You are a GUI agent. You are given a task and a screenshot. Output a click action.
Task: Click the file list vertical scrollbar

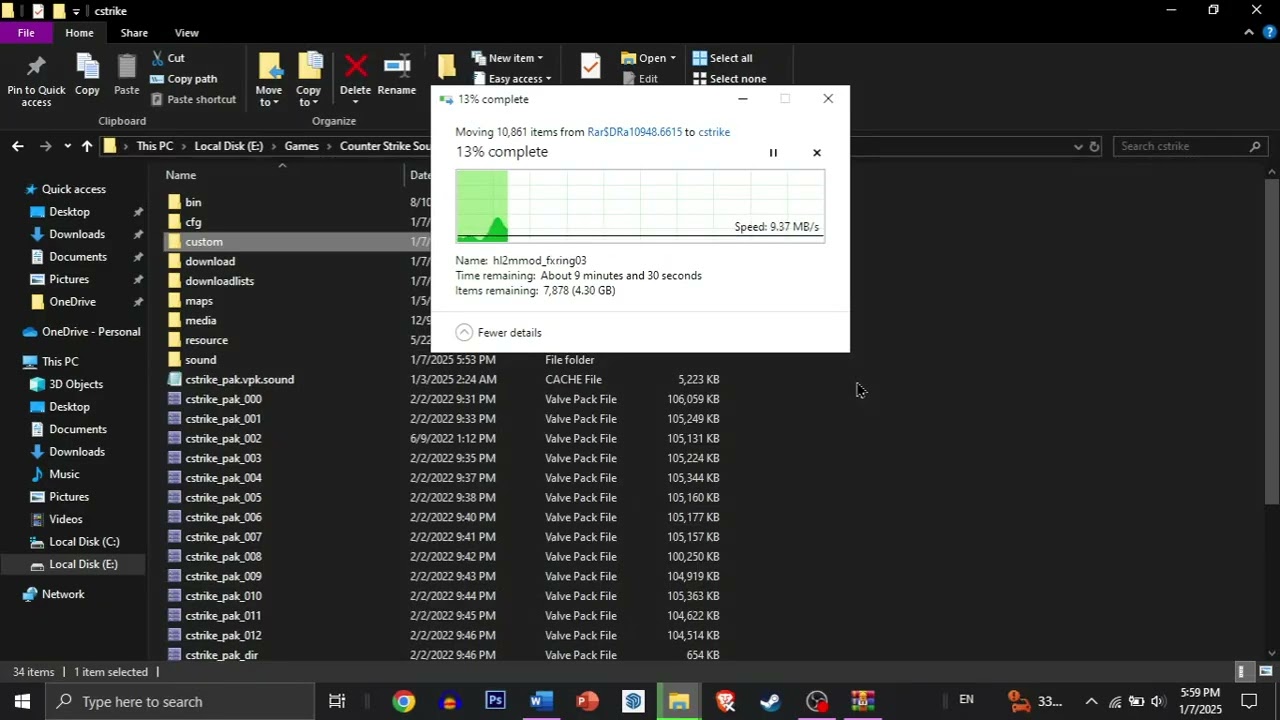coord(1272,343)
